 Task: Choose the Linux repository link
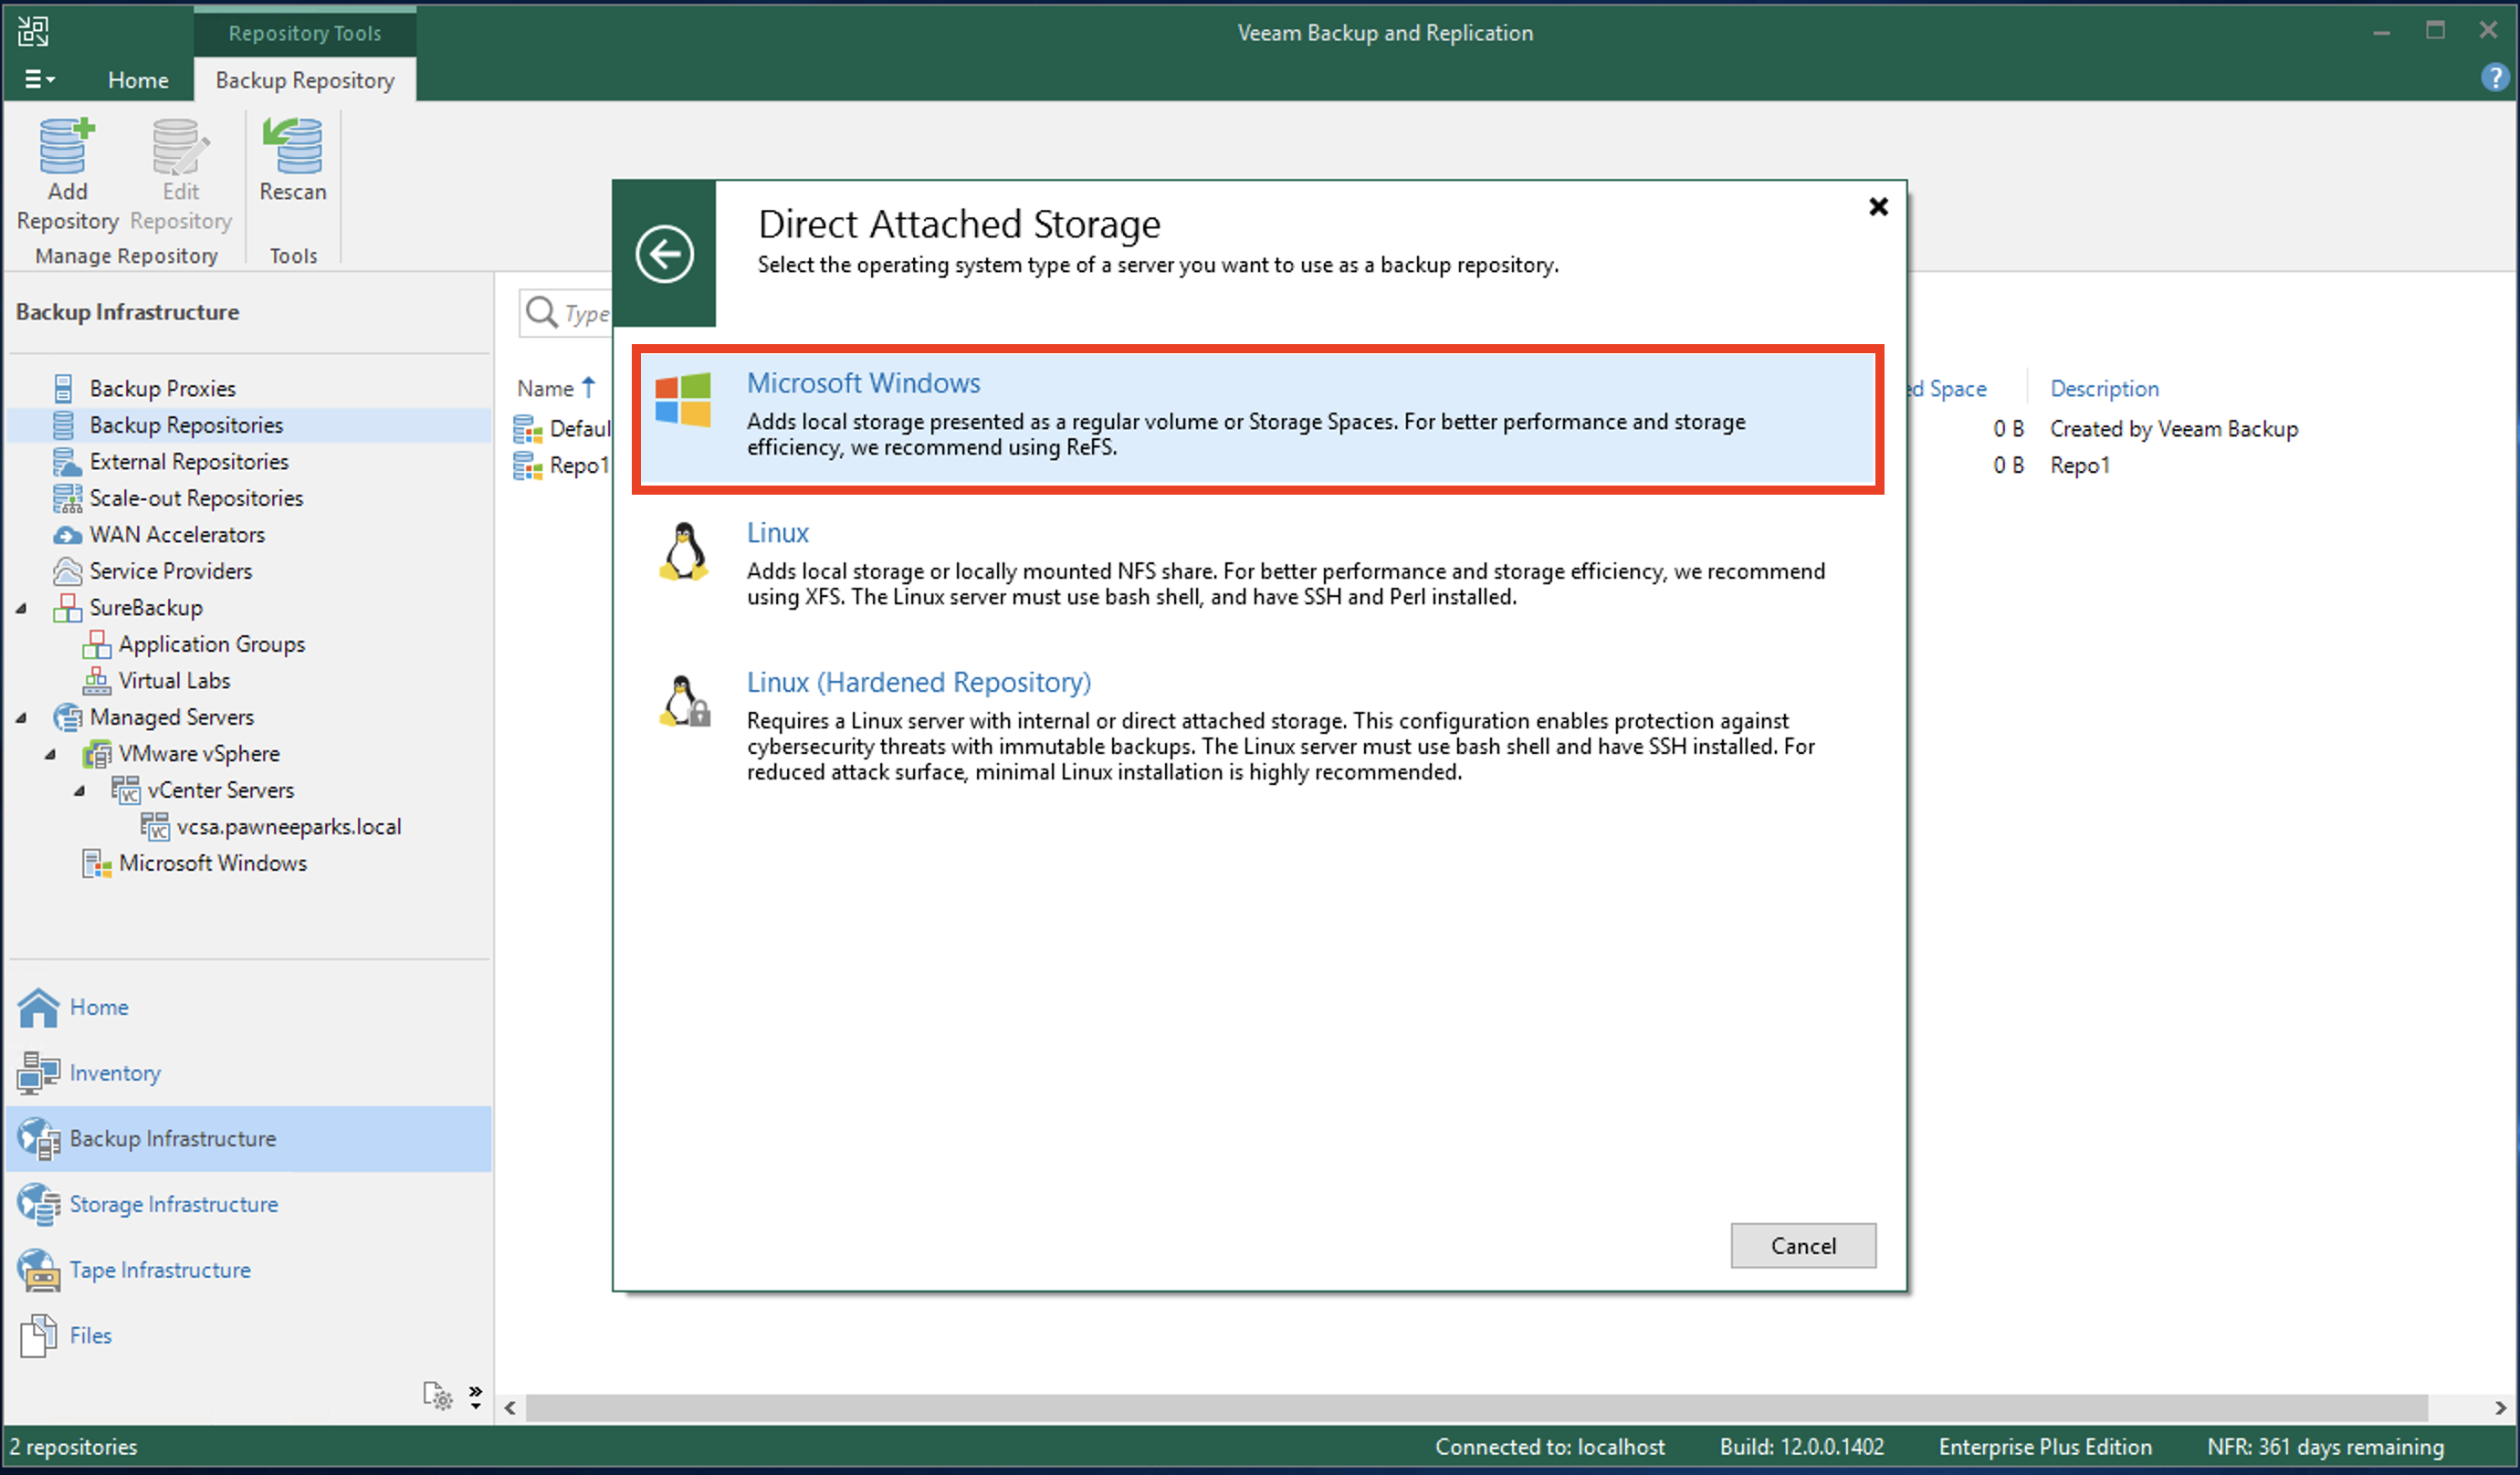[777, 533]
